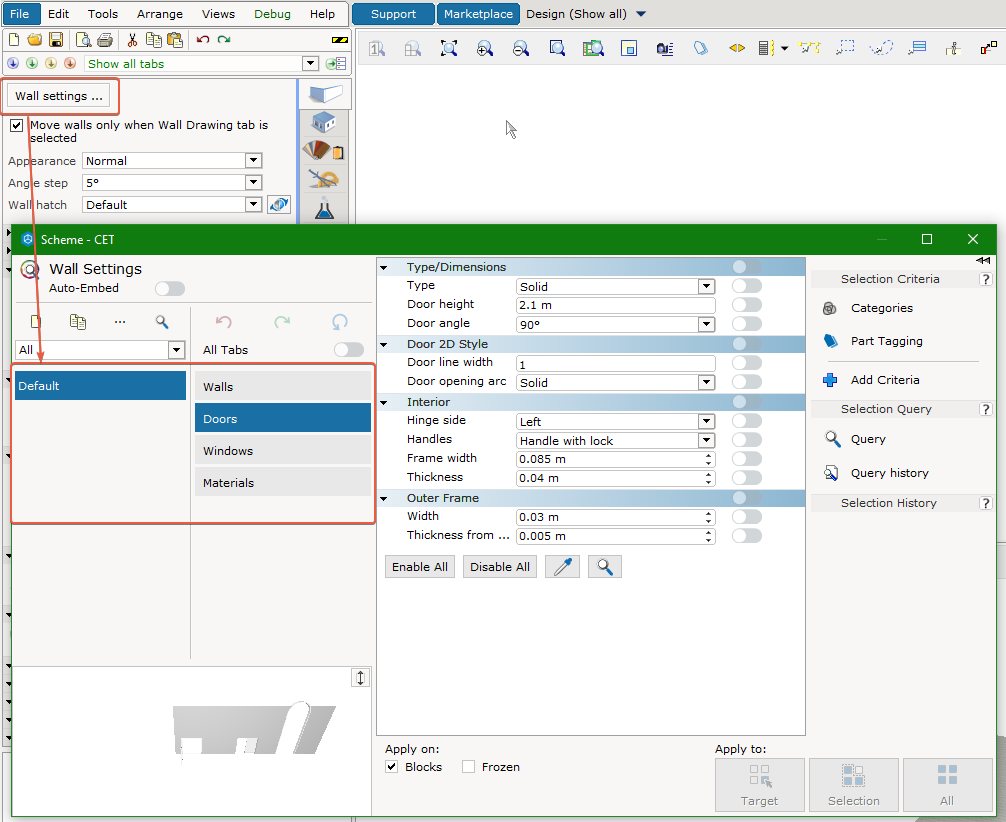Toggle the All Tabs switch
The width and height of the screenshot is (1006, 822).
[349, 350]
